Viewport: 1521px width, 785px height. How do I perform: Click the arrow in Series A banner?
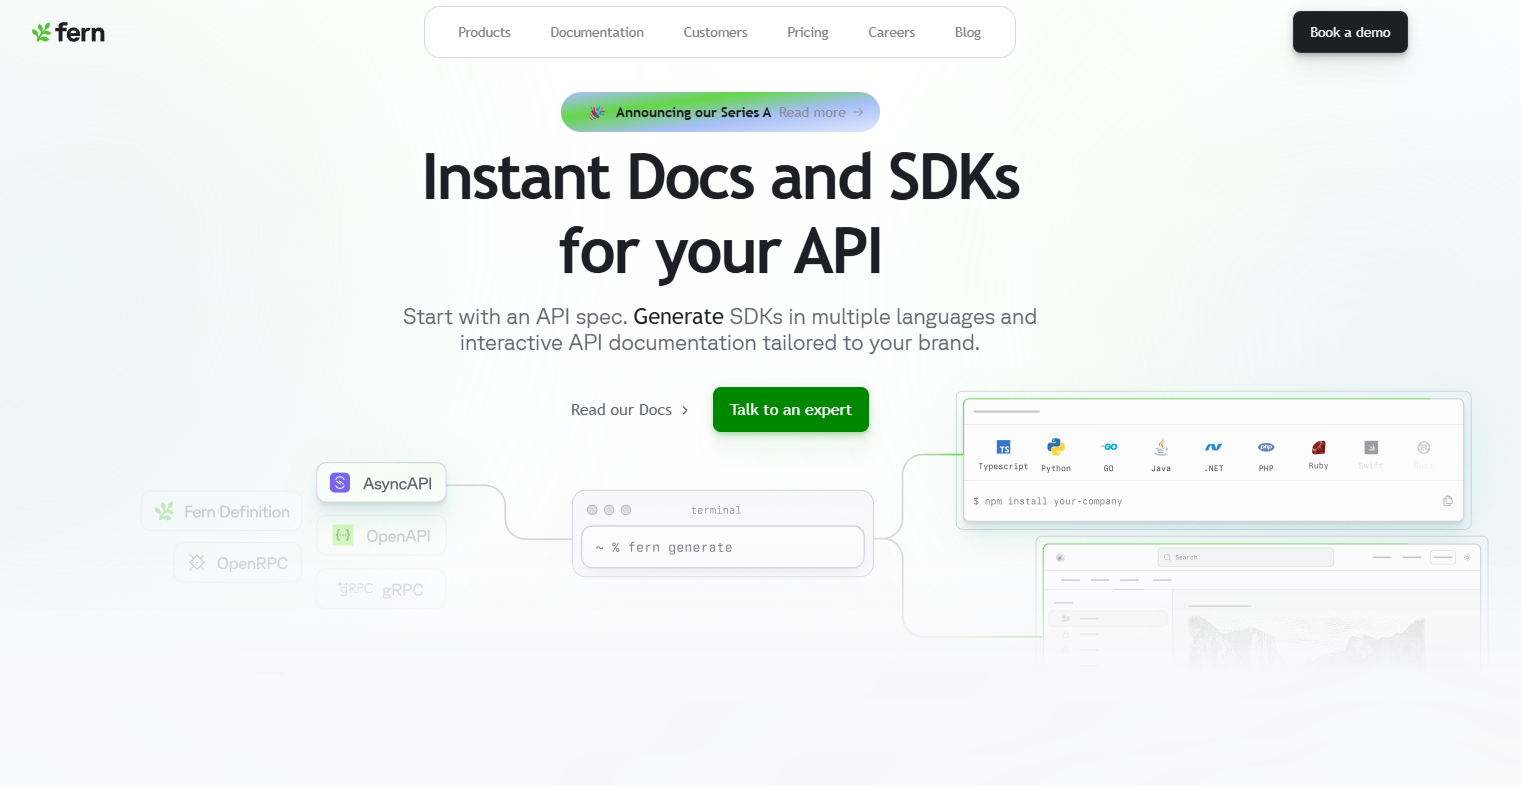(858, 112)
